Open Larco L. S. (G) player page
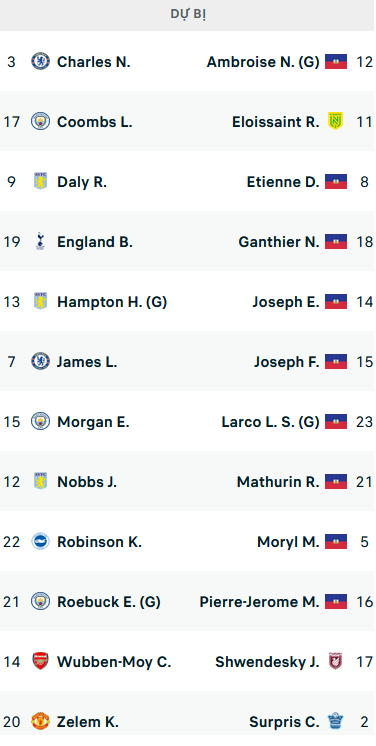 coord(270,422)
